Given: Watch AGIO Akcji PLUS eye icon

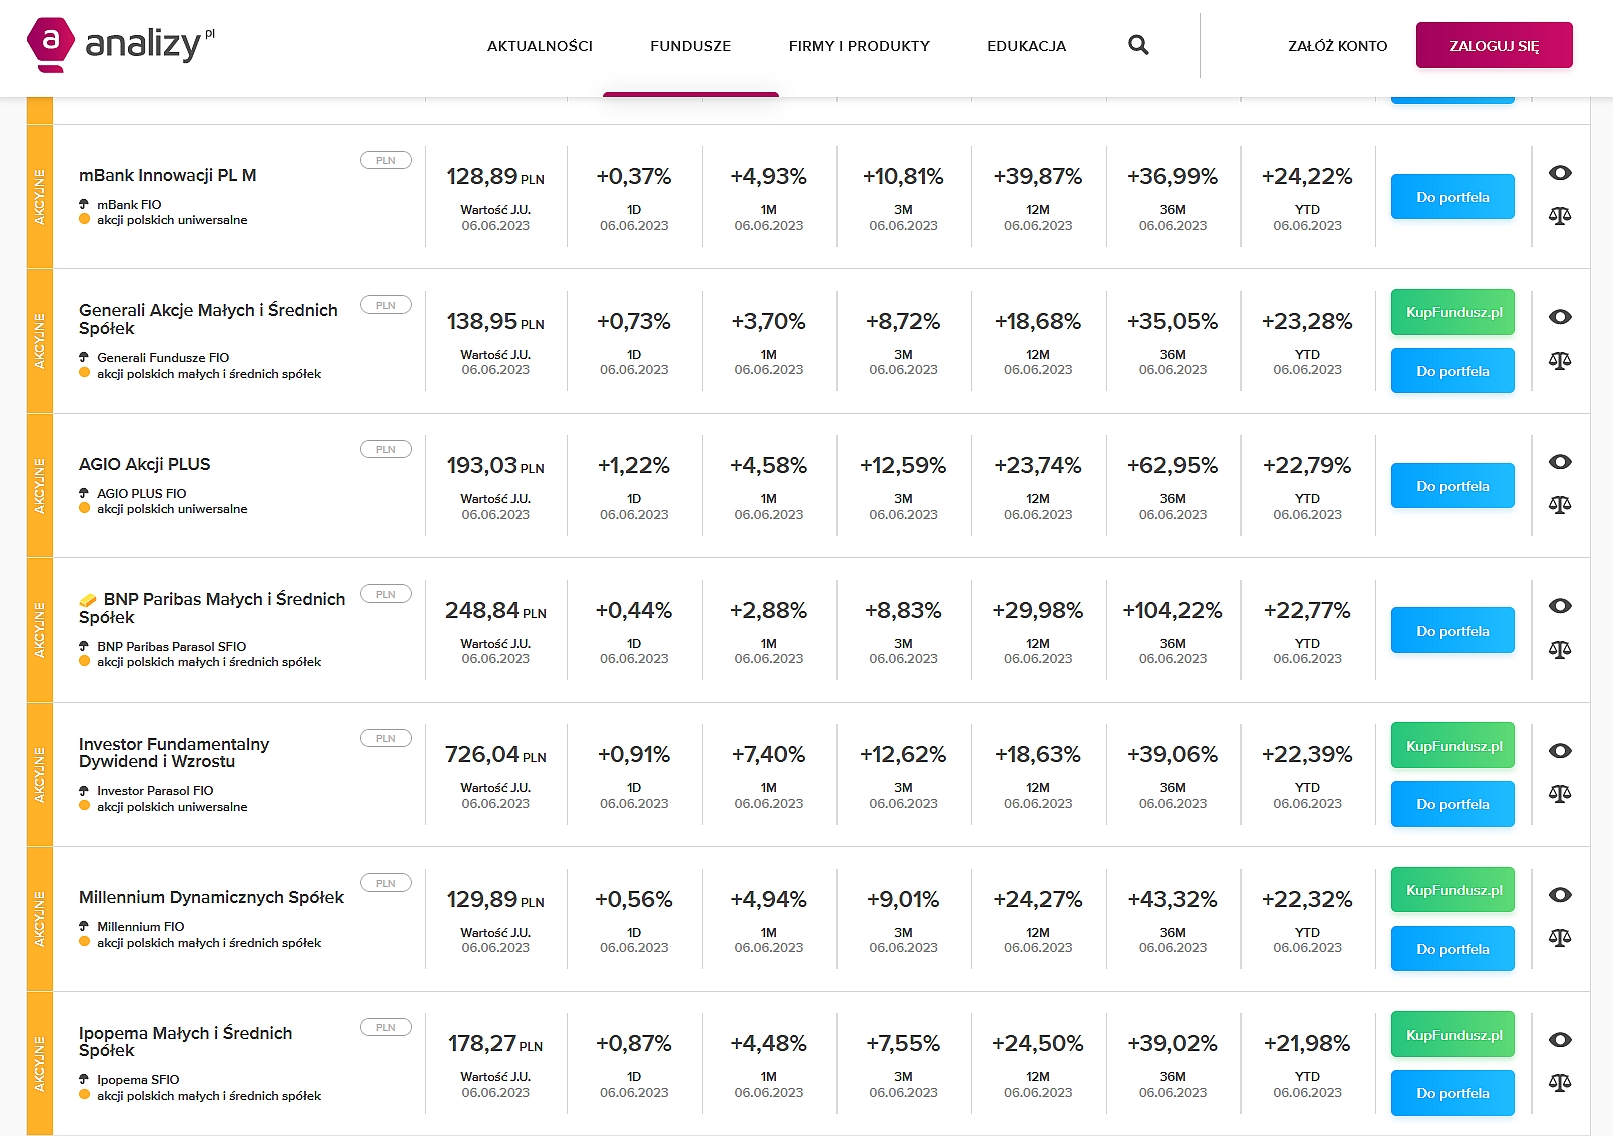Looking at the screenshot, I should click(x=1560, y=462).
